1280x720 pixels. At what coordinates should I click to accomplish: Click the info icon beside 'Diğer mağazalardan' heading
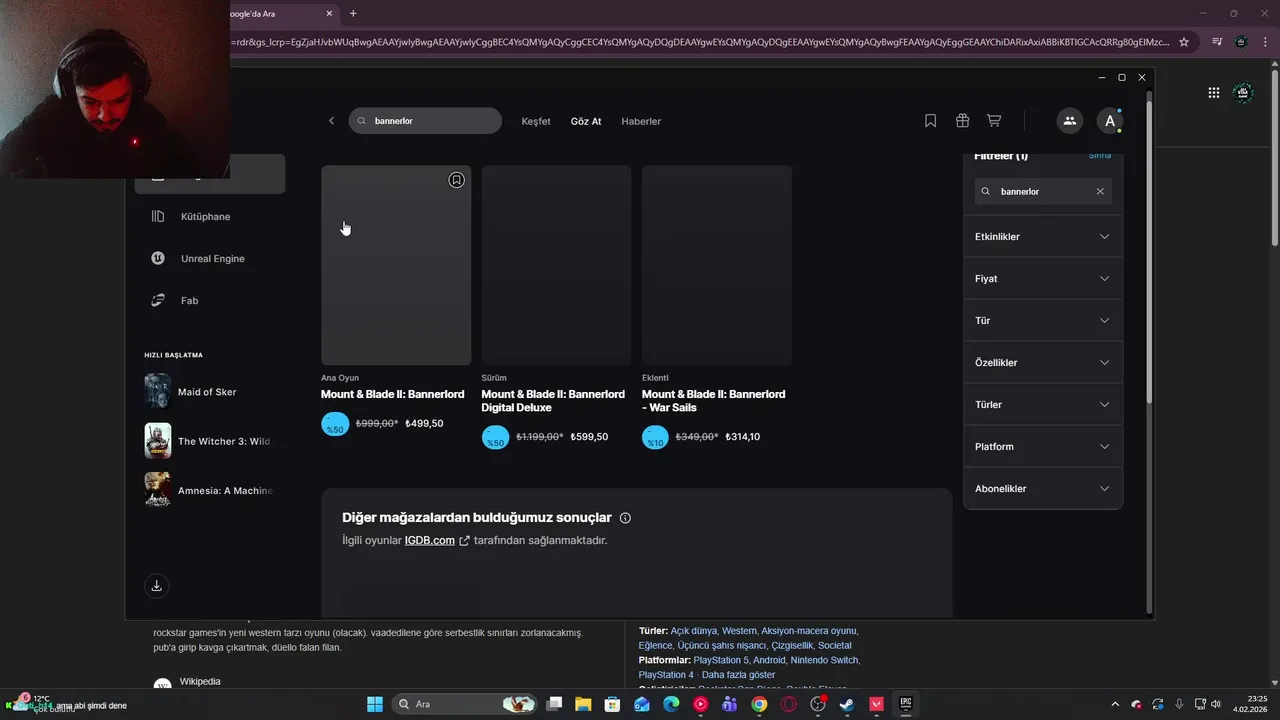(625, 518)
